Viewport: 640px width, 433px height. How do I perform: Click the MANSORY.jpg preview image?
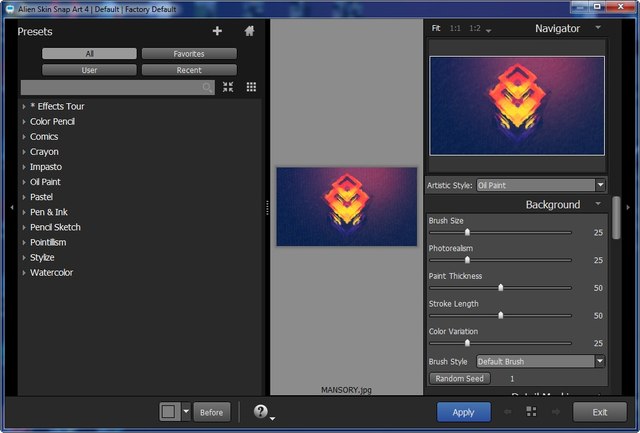(346, 206)
